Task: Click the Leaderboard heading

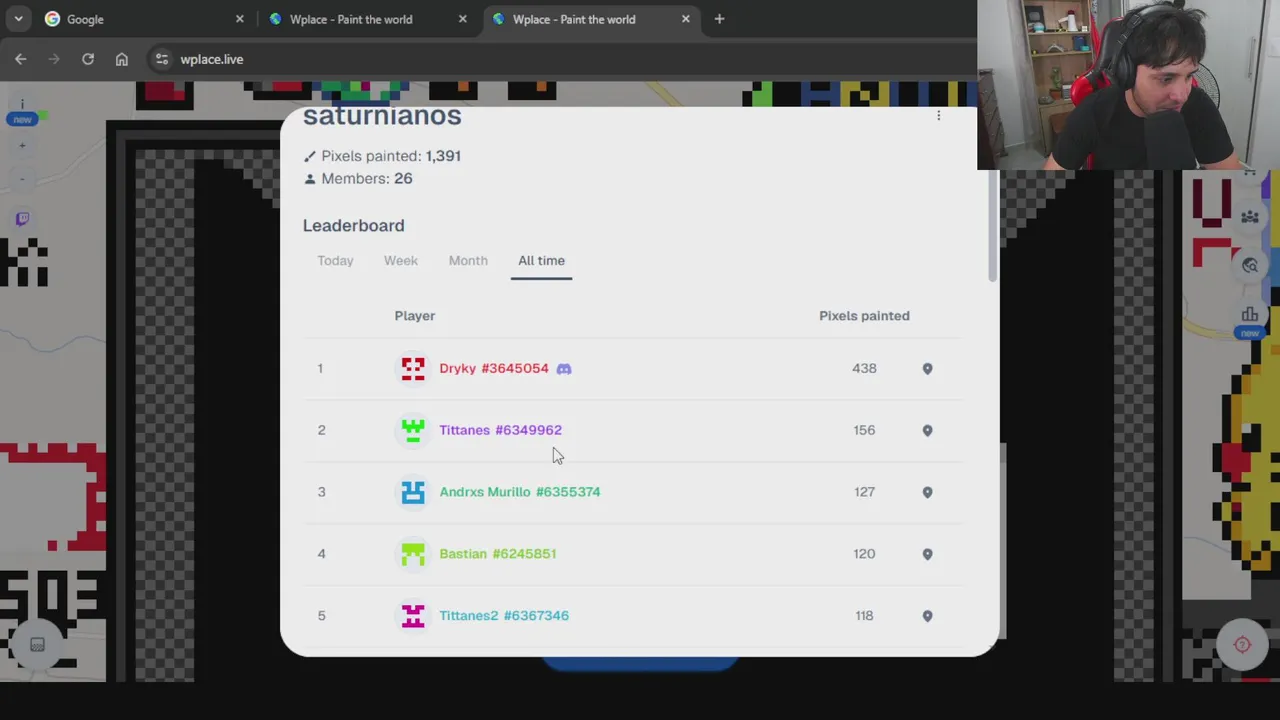Action: pyautogui.click(x=353, y=226)
